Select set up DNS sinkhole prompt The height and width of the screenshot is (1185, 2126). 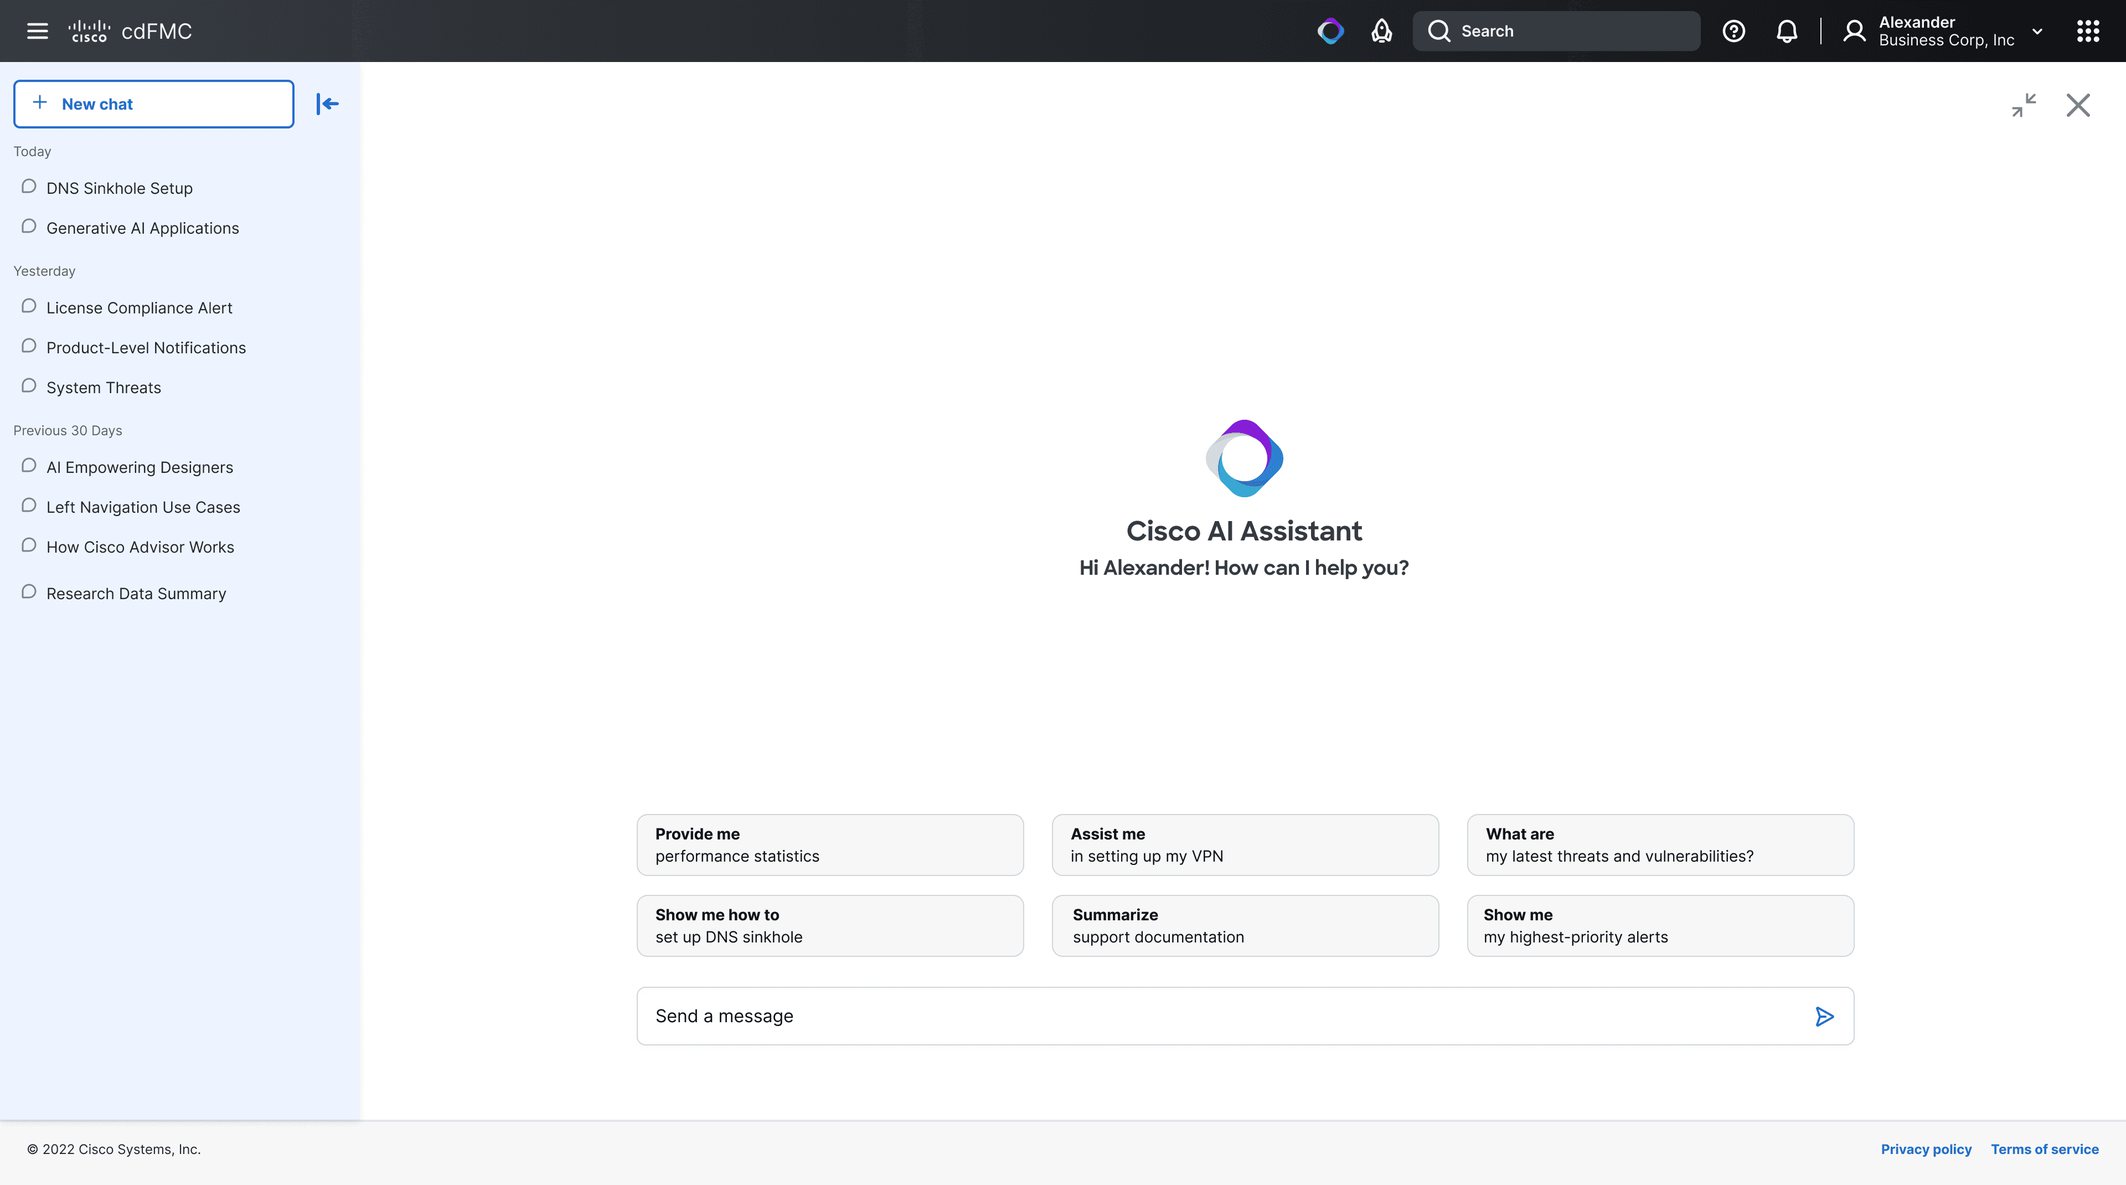830,926
